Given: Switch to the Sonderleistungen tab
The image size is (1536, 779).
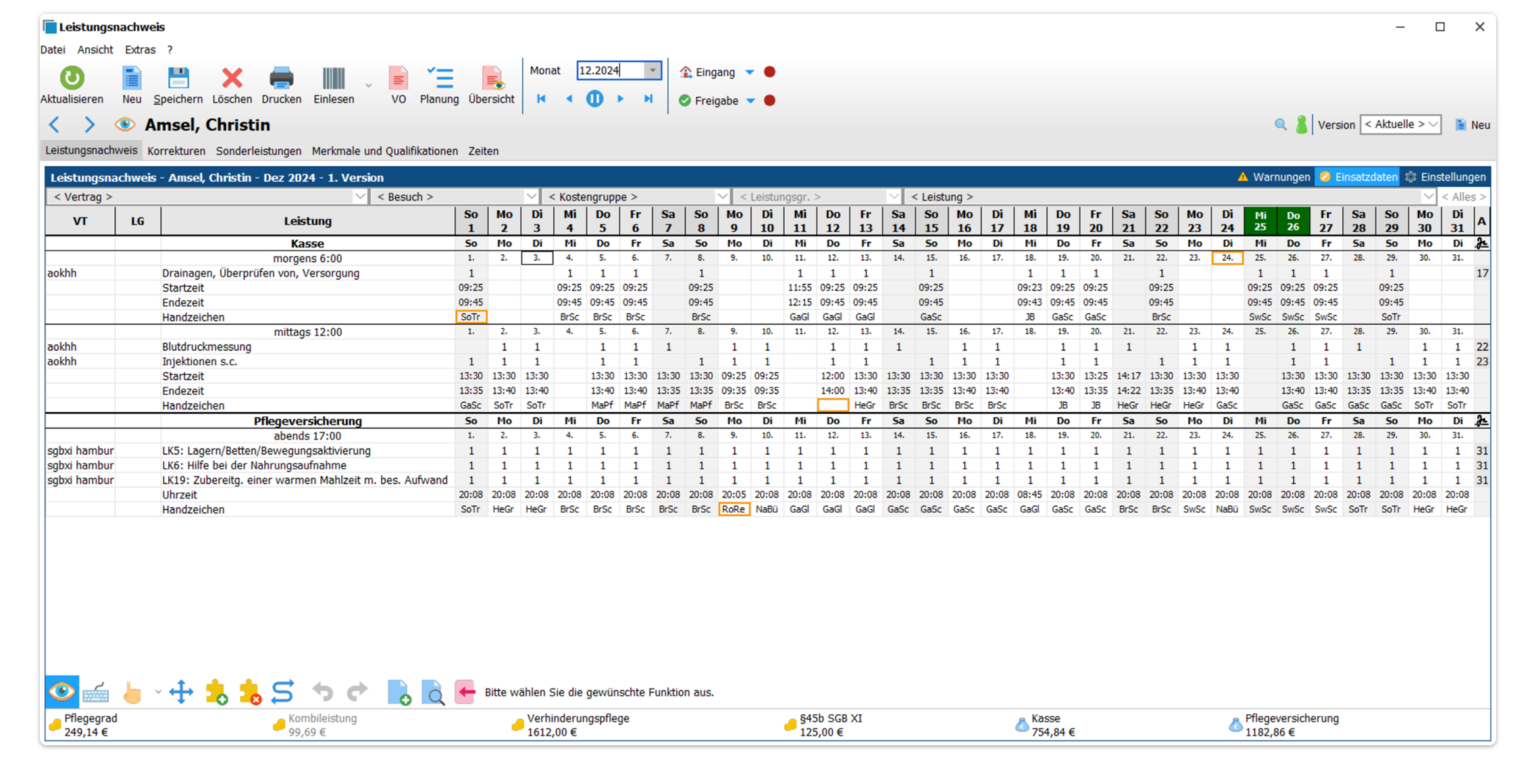Looking at the screenshot, I should pos(258,151).
